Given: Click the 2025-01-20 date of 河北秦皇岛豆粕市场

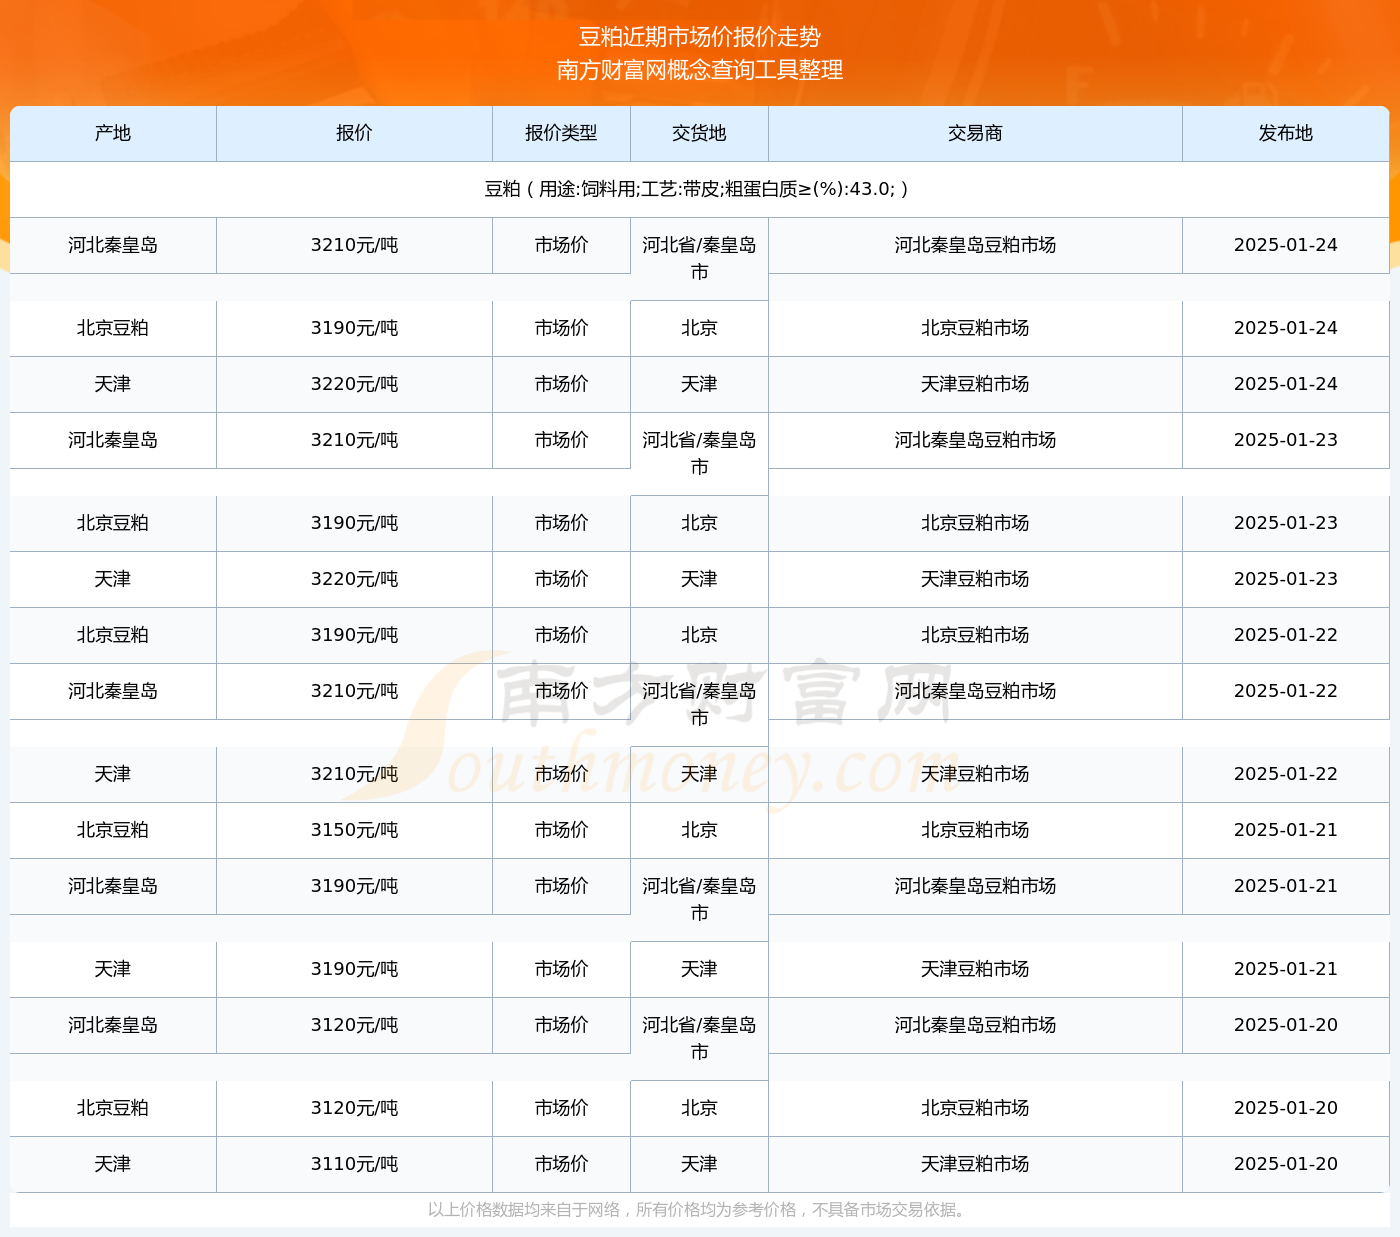Looking at the screenshot, I should pyautogui.click(x=1285, y=1025).
